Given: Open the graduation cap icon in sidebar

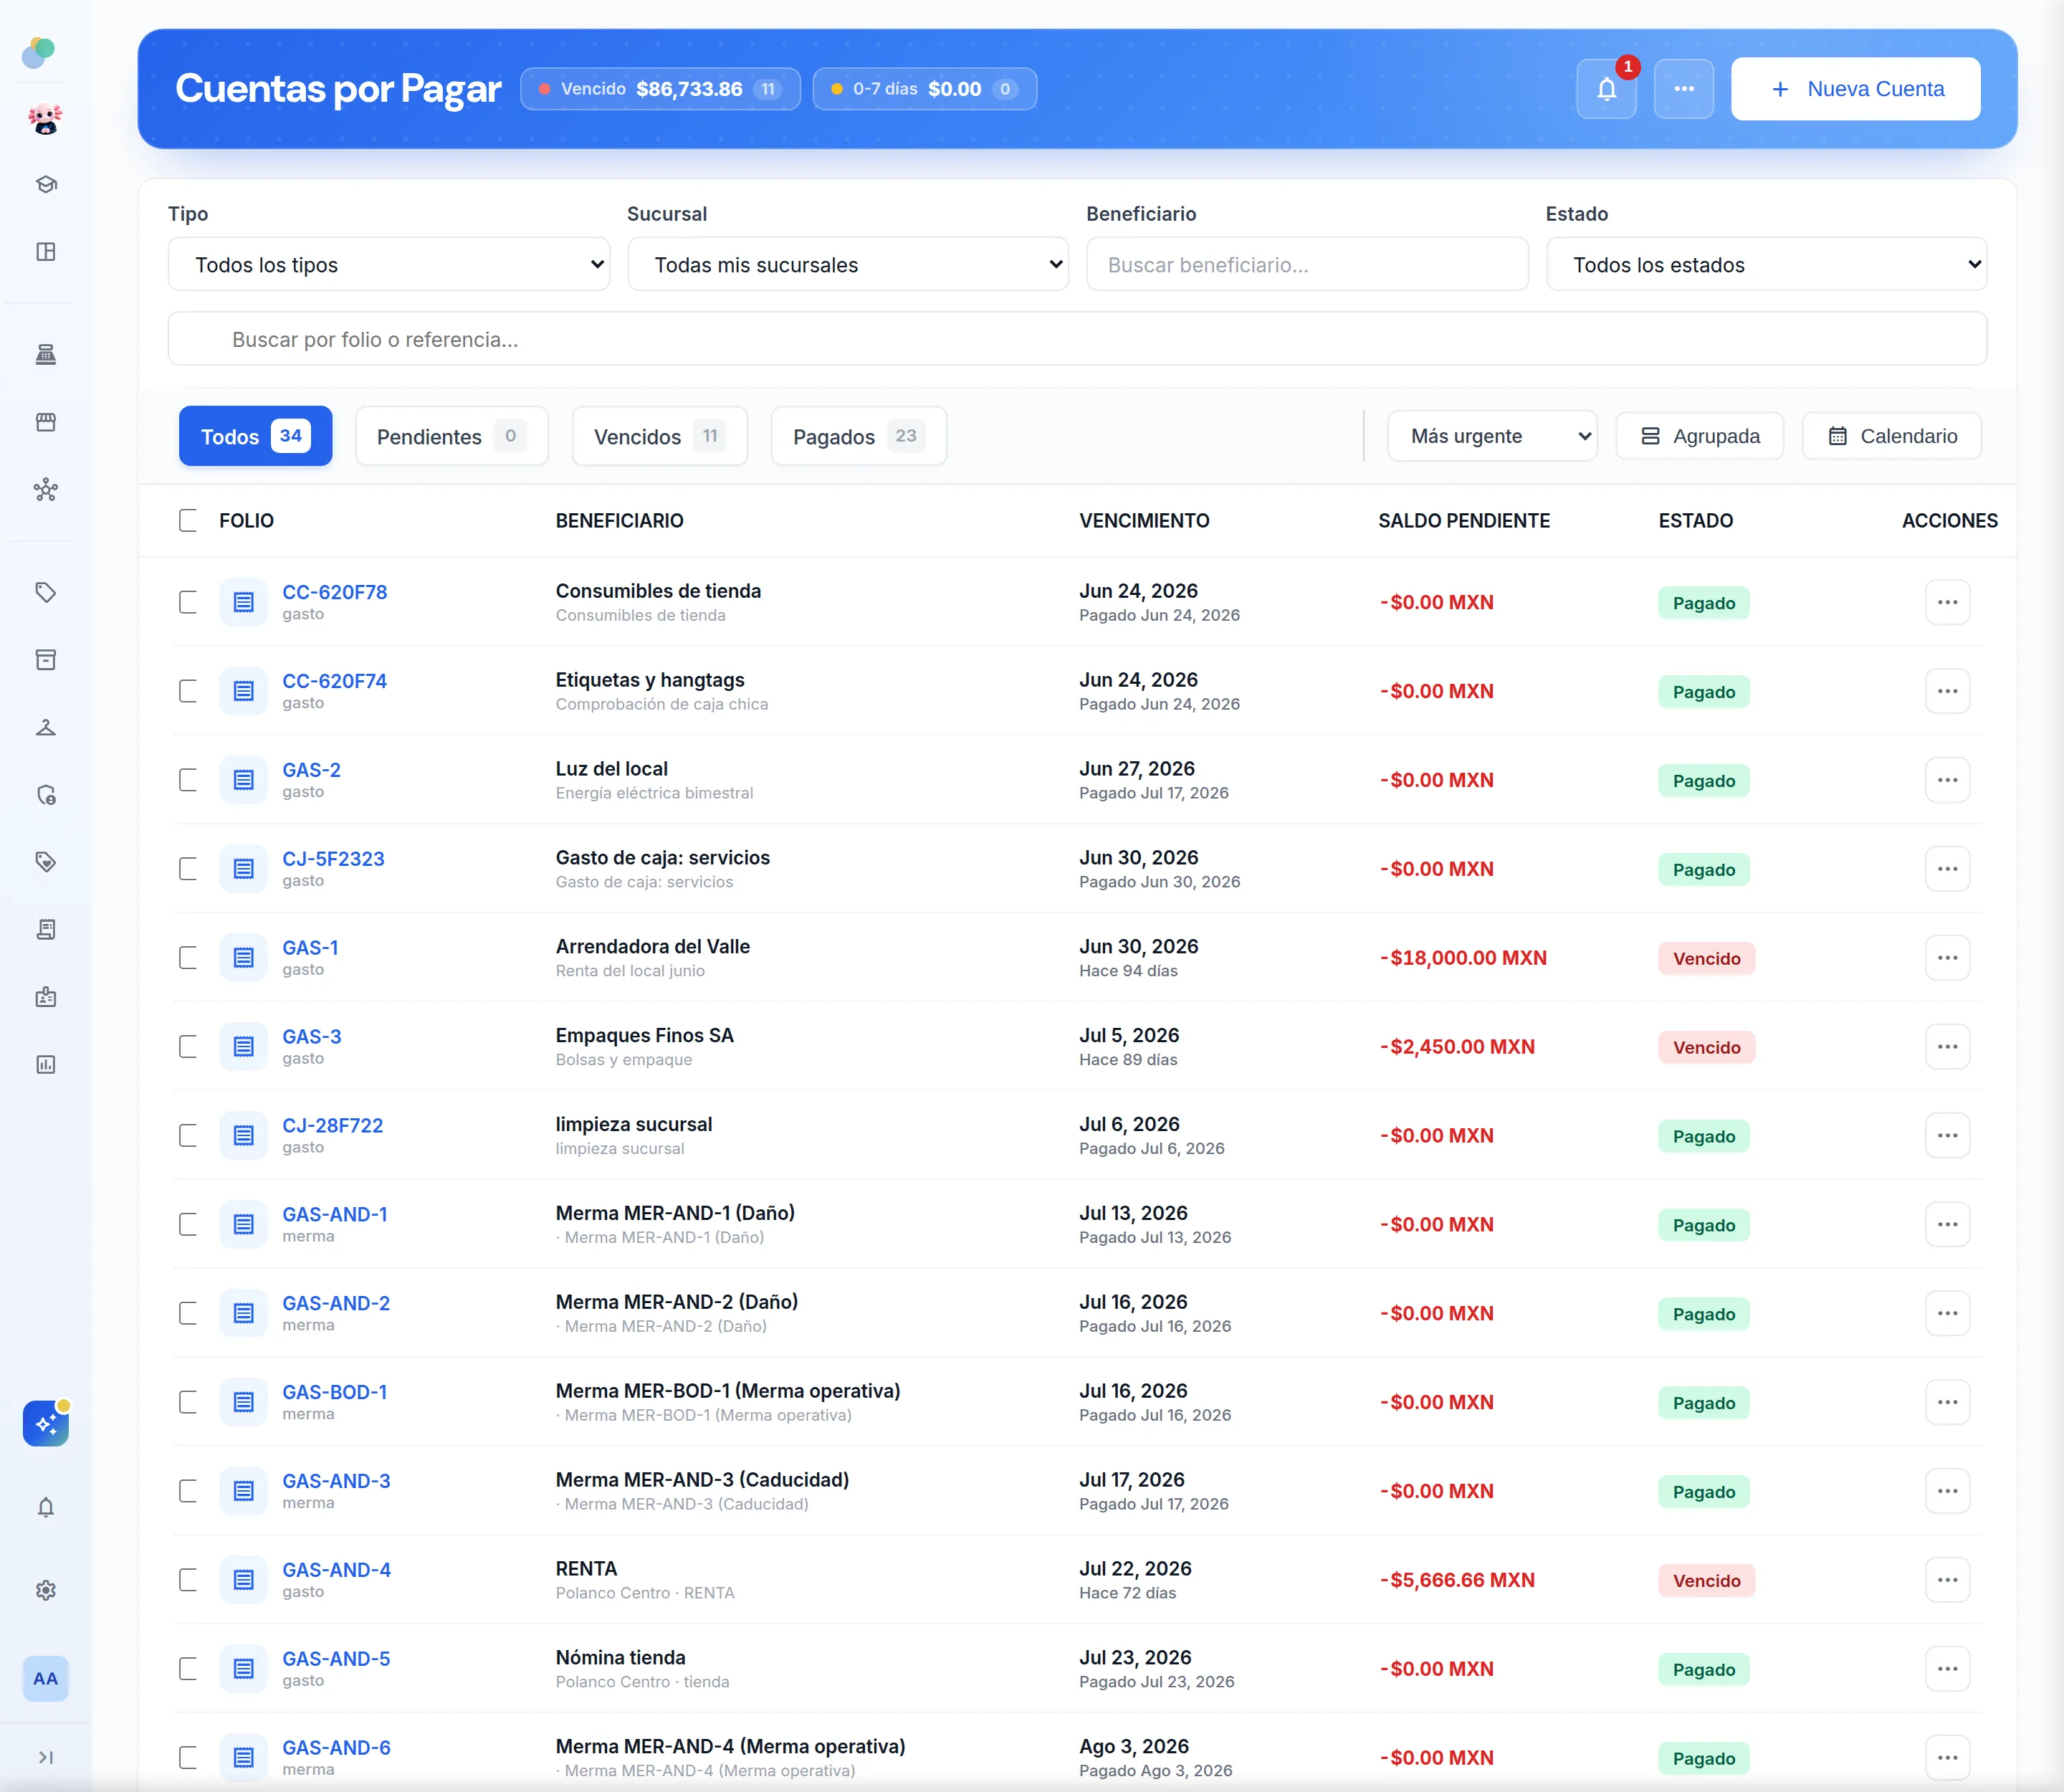Looking at the screenshot, I should click(x=46, y=184).
